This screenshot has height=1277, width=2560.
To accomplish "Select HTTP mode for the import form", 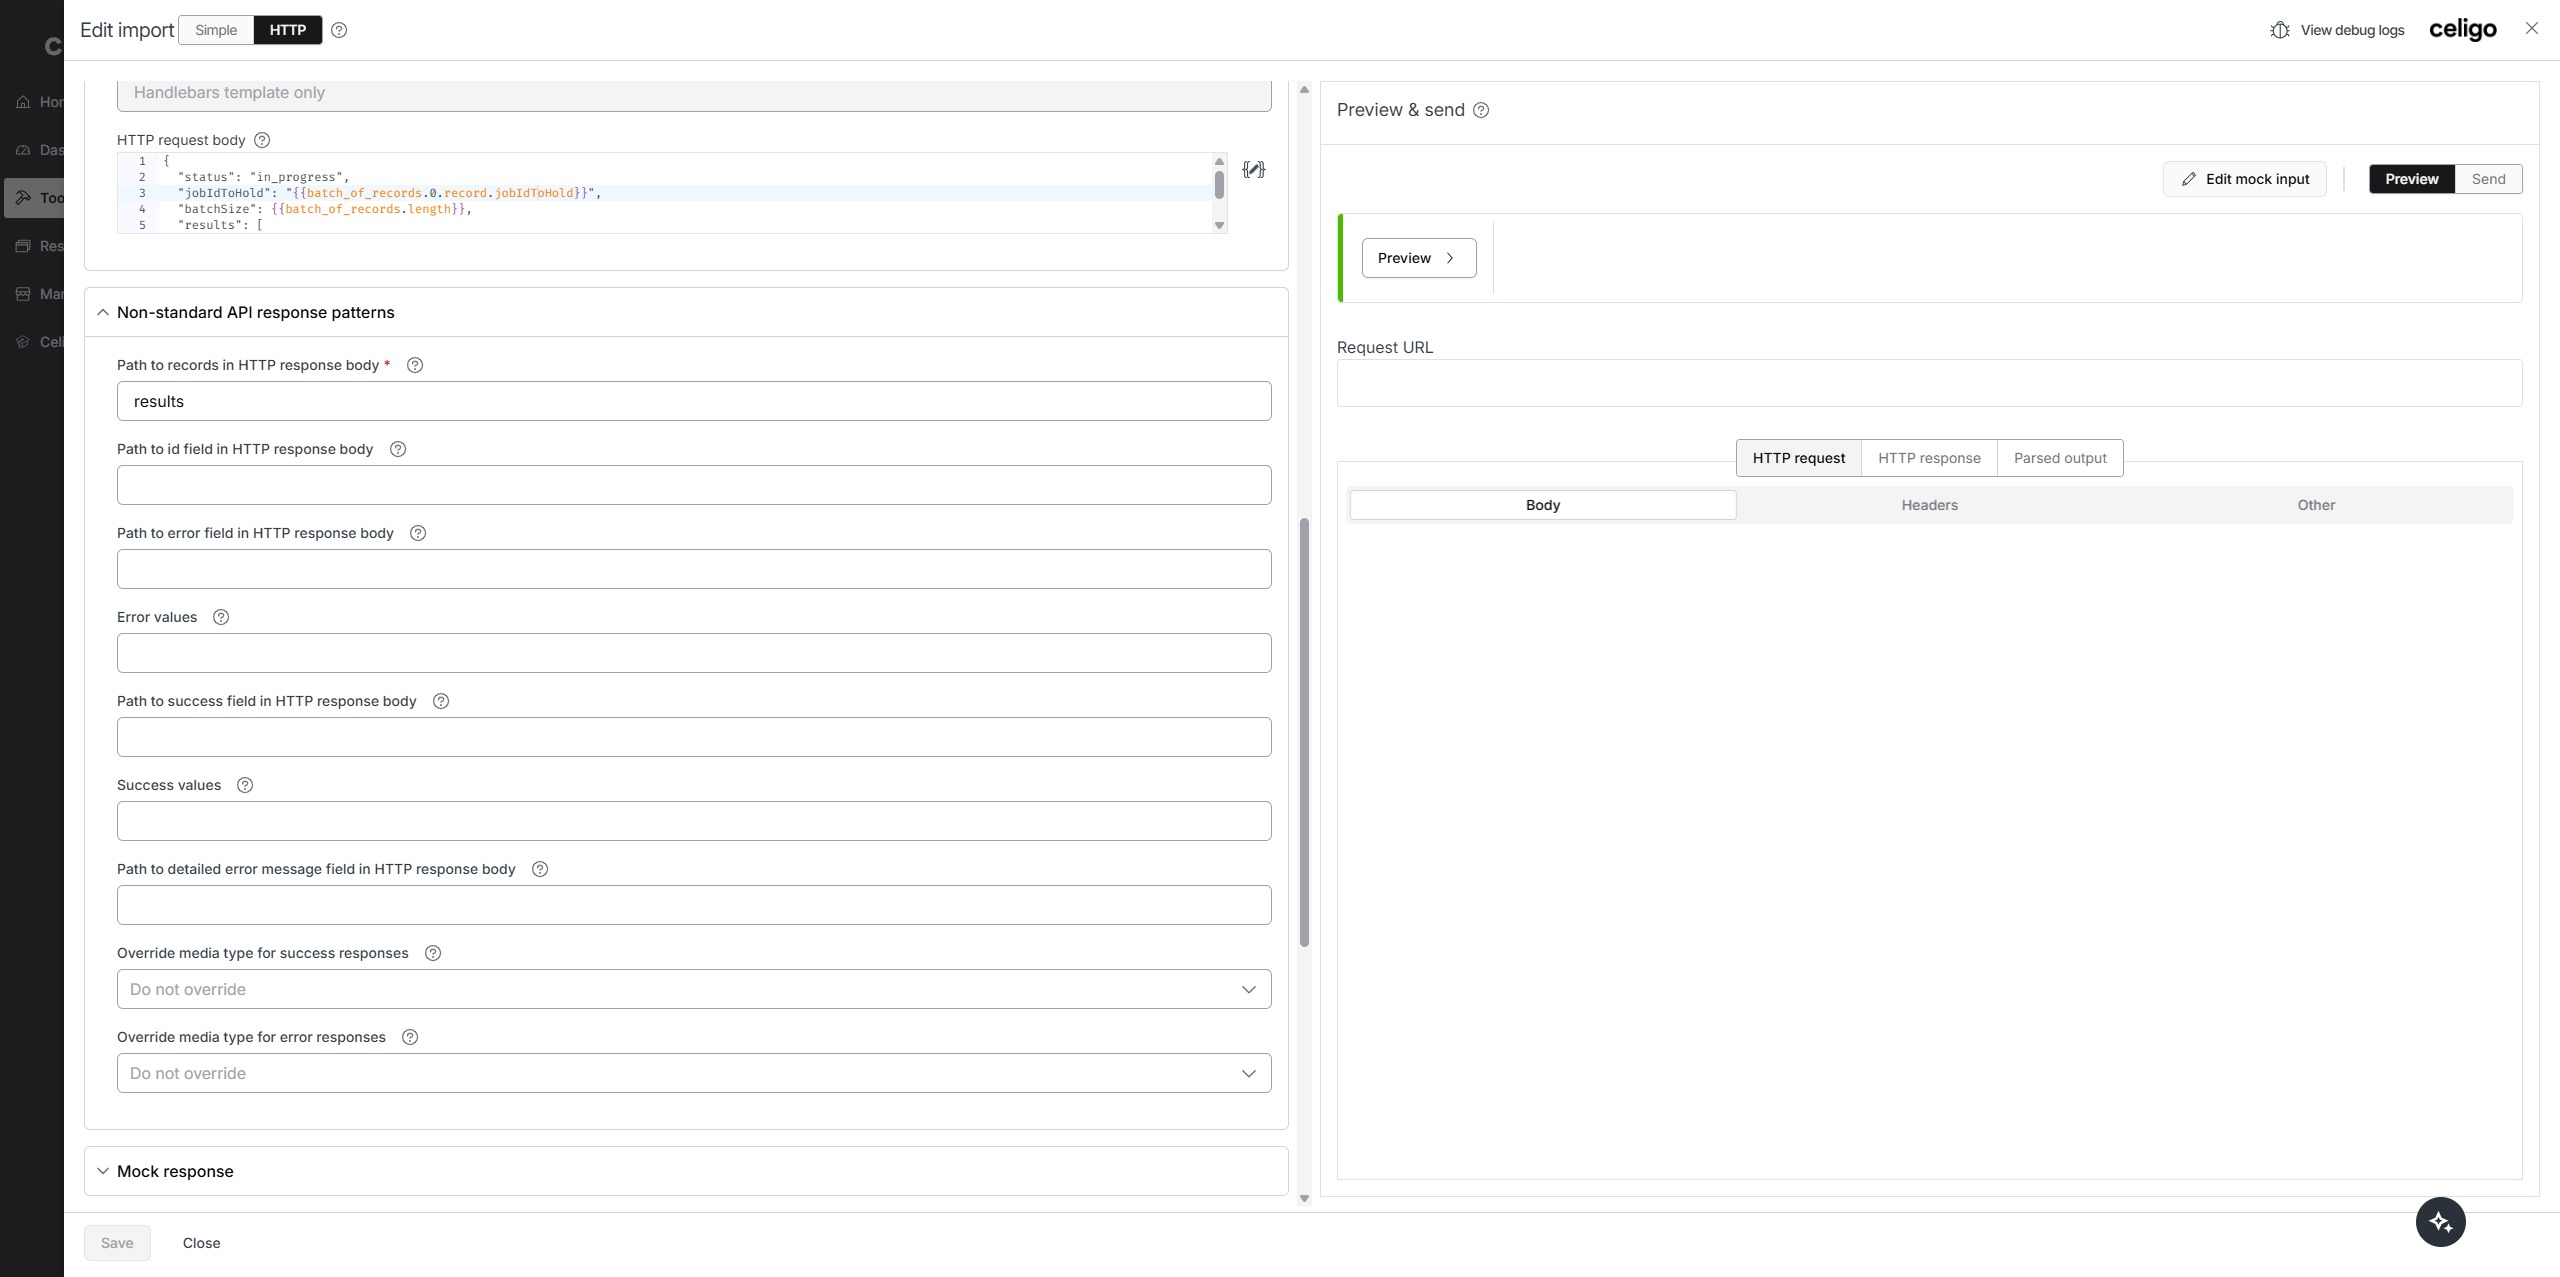I will point(288,30).
